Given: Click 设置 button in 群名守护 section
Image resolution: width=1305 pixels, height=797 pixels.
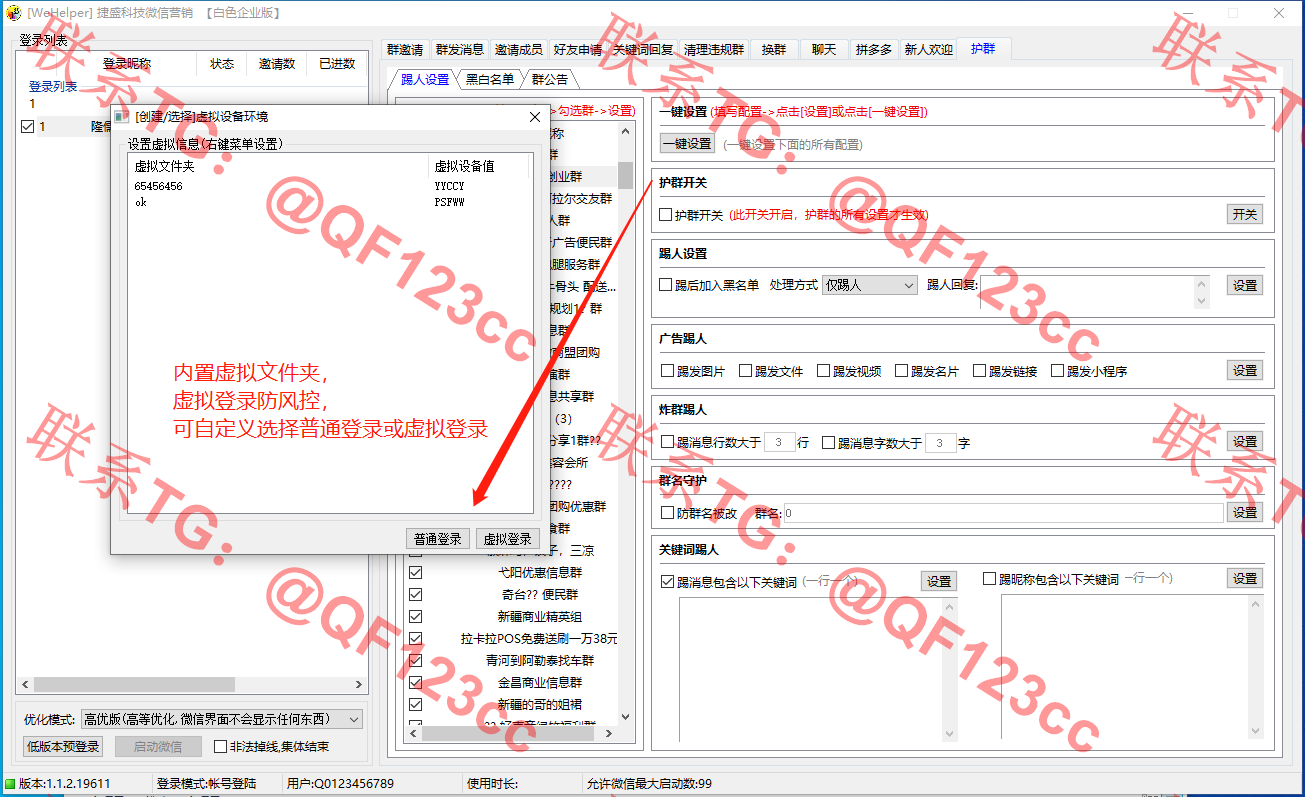Looking at the screenshot, I should (x=1245, y=512).
